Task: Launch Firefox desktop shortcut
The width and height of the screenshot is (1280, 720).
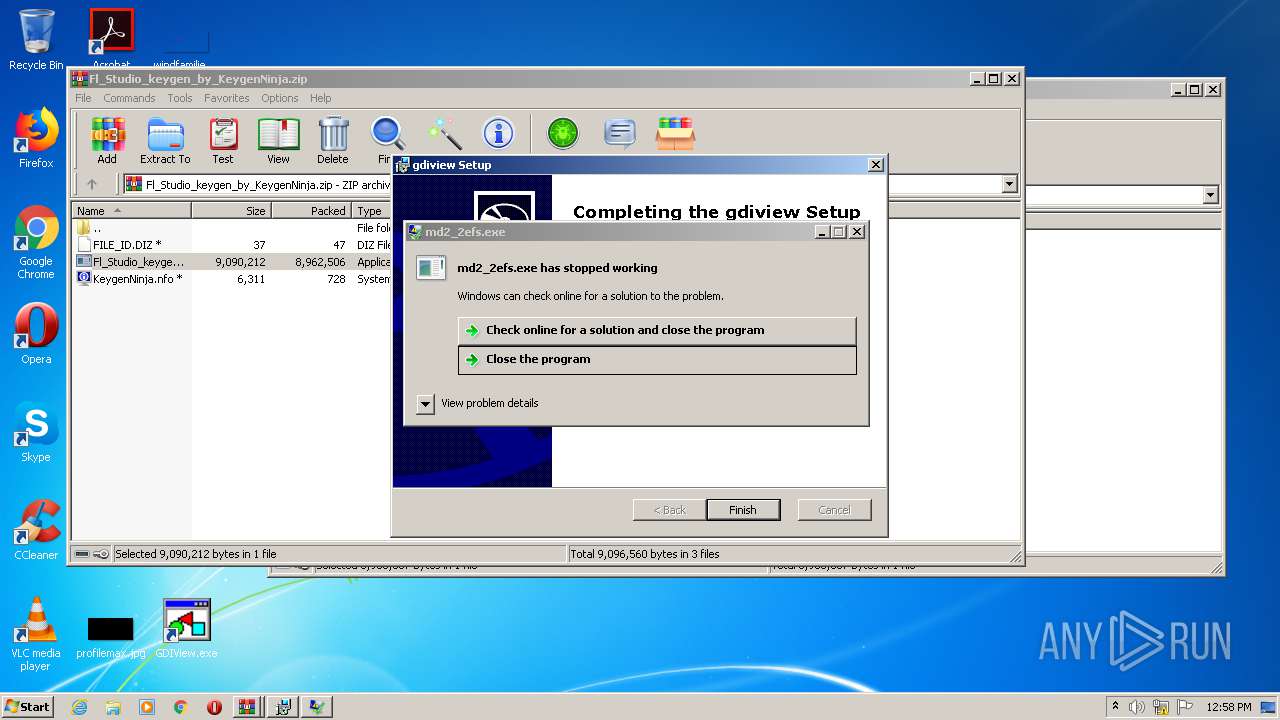Action: [36, 139]
